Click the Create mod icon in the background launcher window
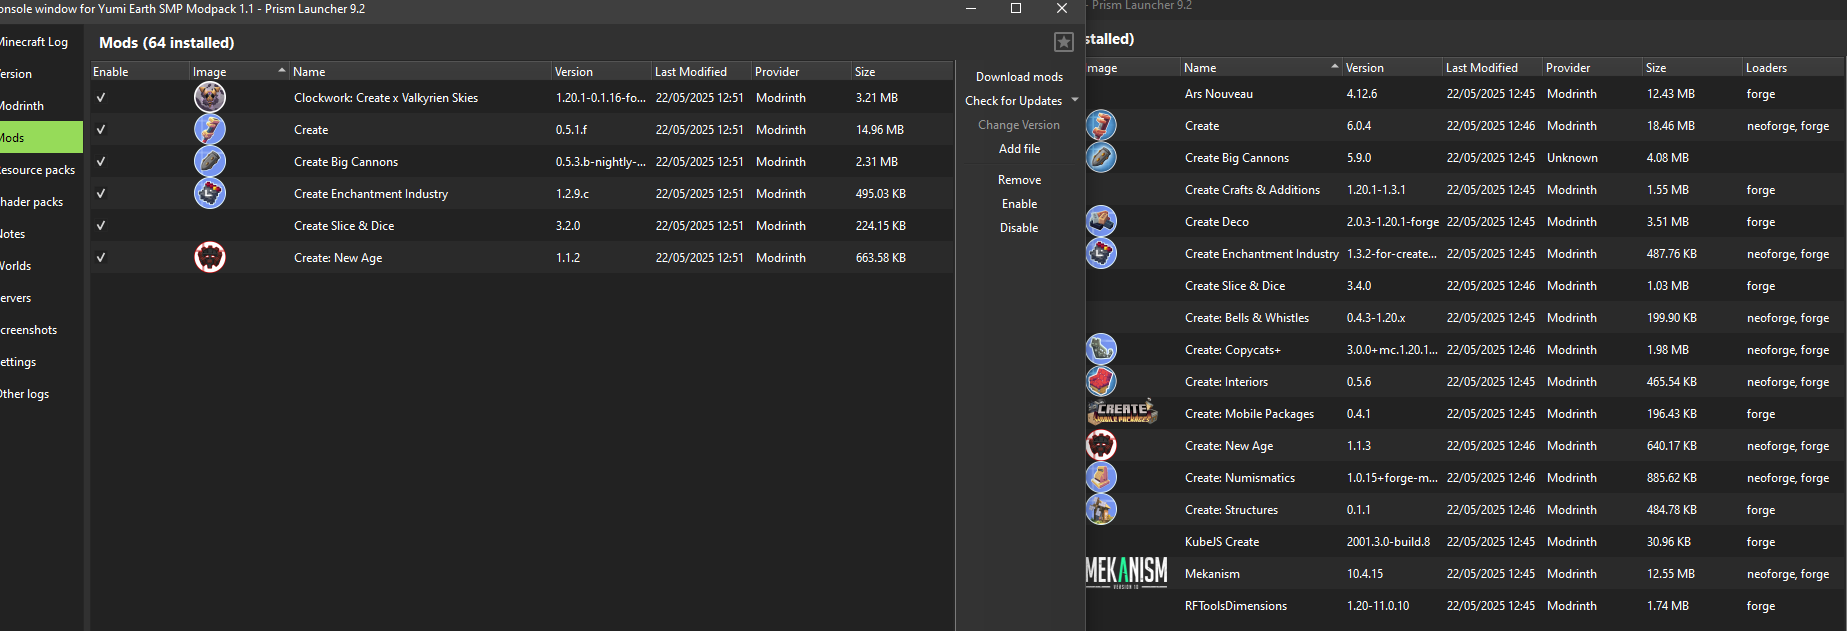The height and width of the screenshot is (631, 1847). click(1101, 125)
